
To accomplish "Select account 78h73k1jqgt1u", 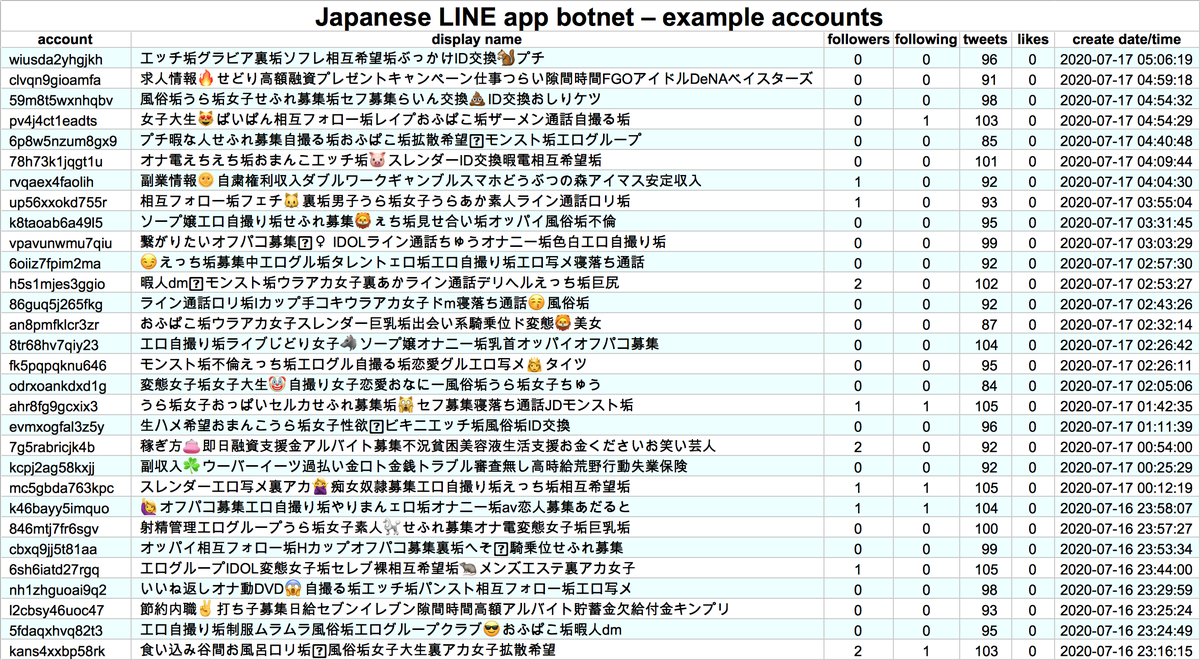I will pos(55,161).
